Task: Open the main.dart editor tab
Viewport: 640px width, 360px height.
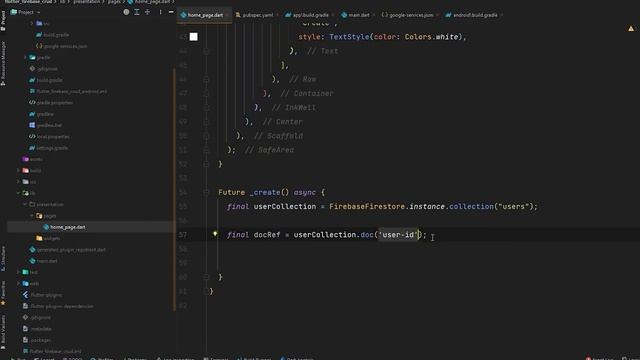Action: point(358,15)
